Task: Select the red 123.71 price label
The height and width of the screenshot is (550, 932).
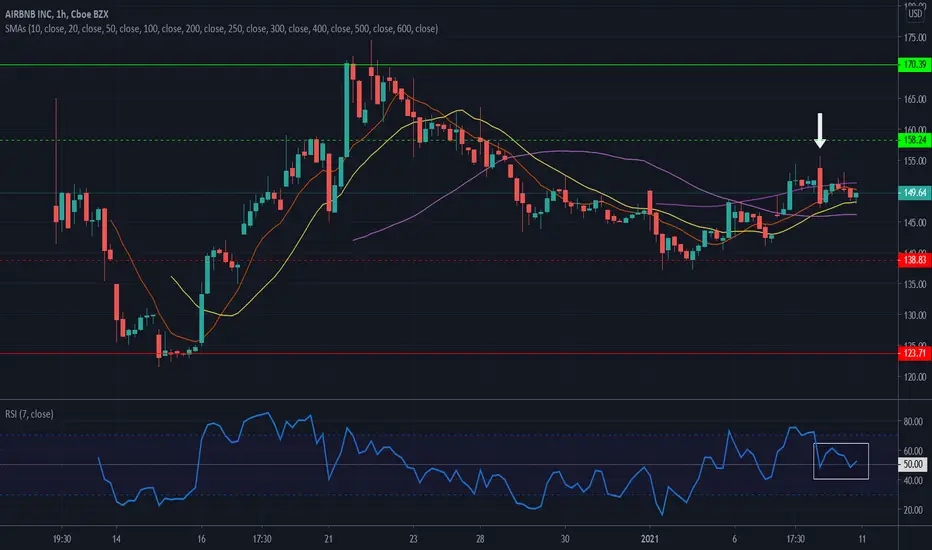Action: click(914, 353)
